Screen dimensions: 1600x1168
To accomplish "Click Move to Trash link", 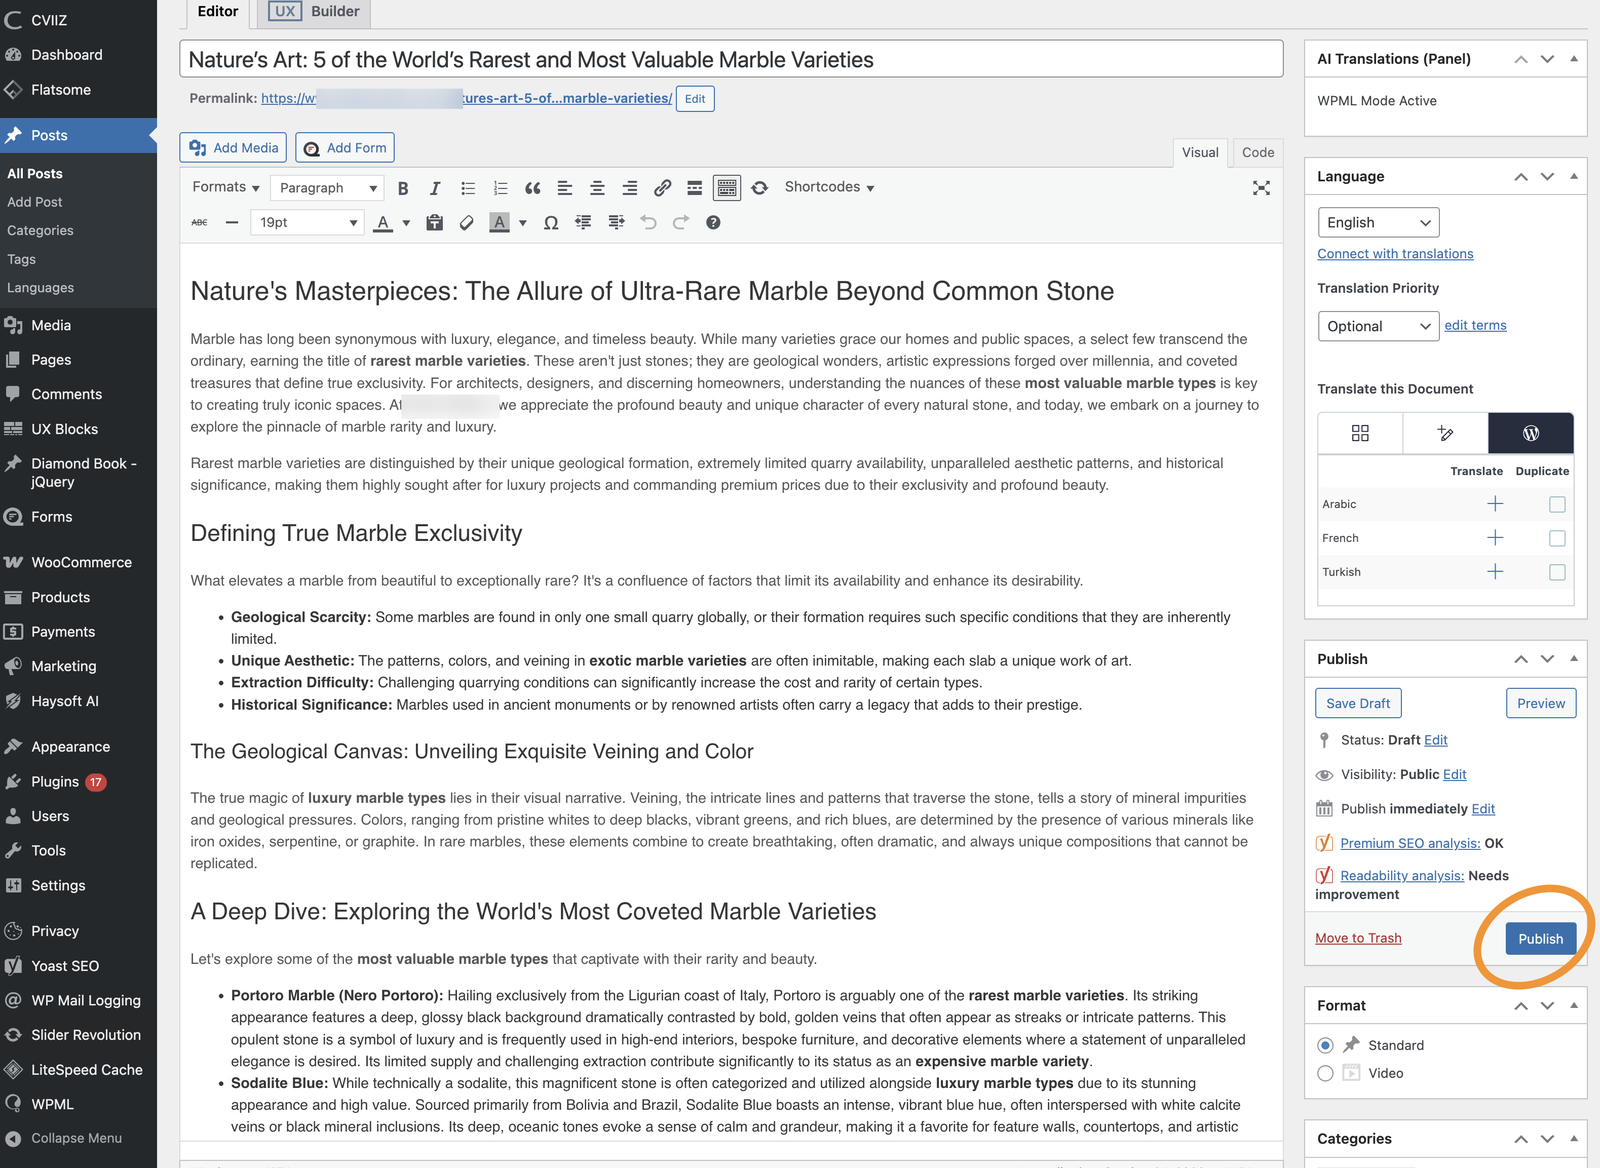I will click(1358, 938).
